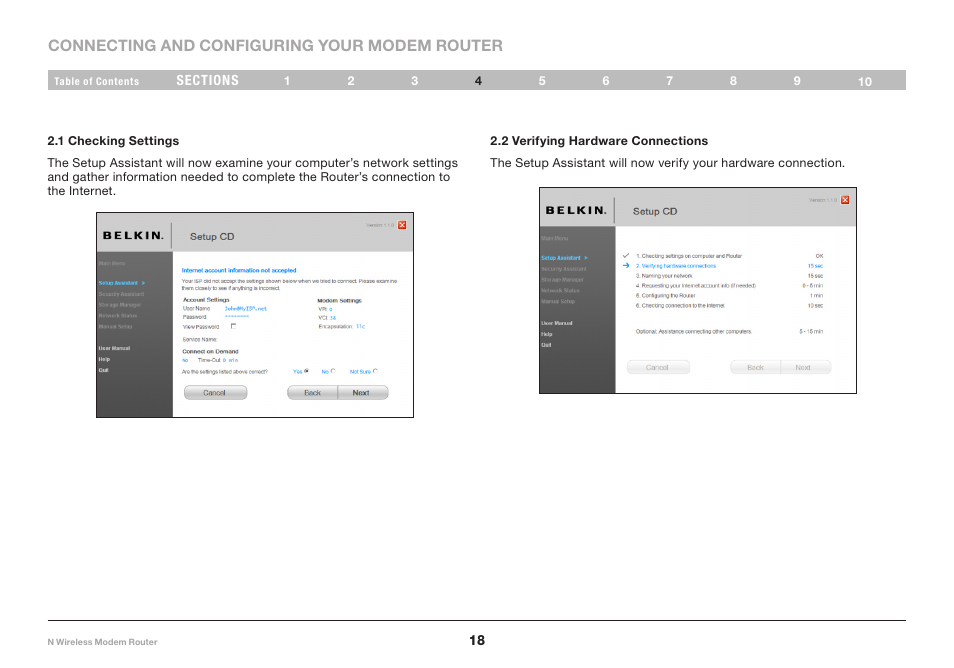Jump to section 7 in navigation bar
This screenshot has height=668, width=954.
tap(669, 81)
